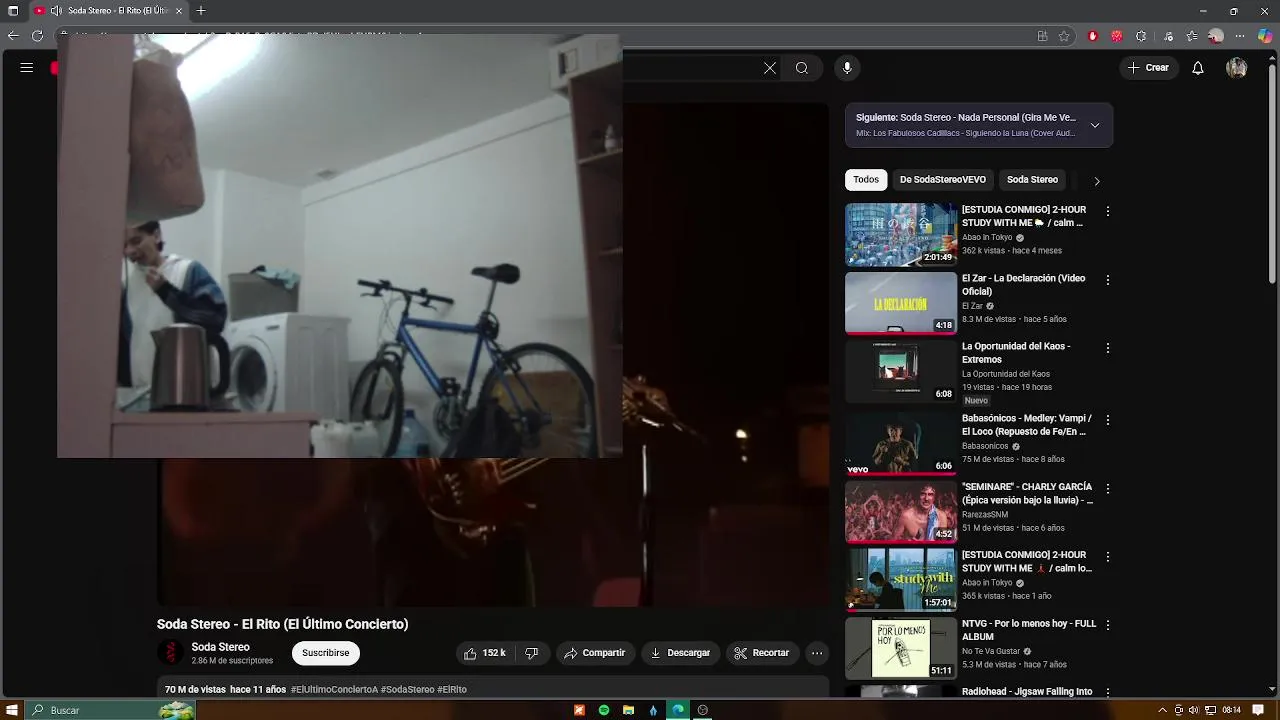Image resolution: width=1280 pixels, height=720 pixels.
Task: Open YouTube notifications bell
Action: pos(1199,68)
